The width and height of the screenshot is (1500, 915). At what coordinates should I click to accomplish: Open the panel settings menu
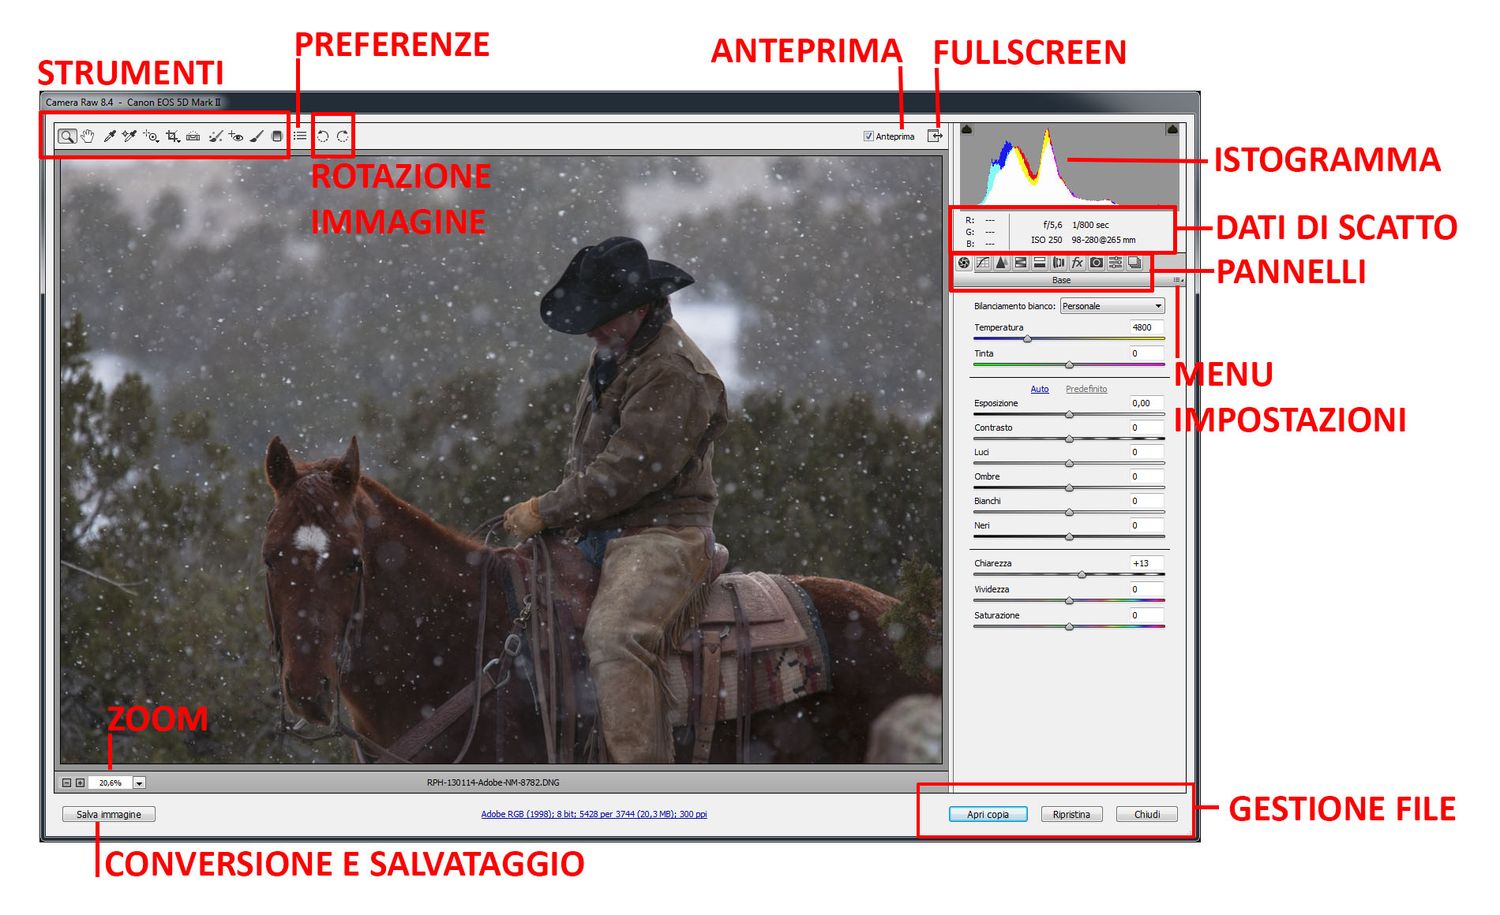(1178, 281)
